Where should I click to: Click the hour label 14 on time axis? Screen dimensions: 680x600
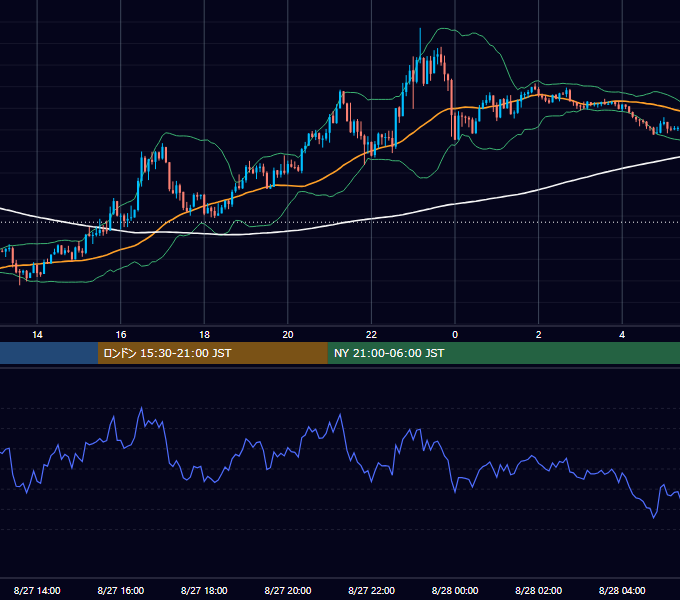37,335
